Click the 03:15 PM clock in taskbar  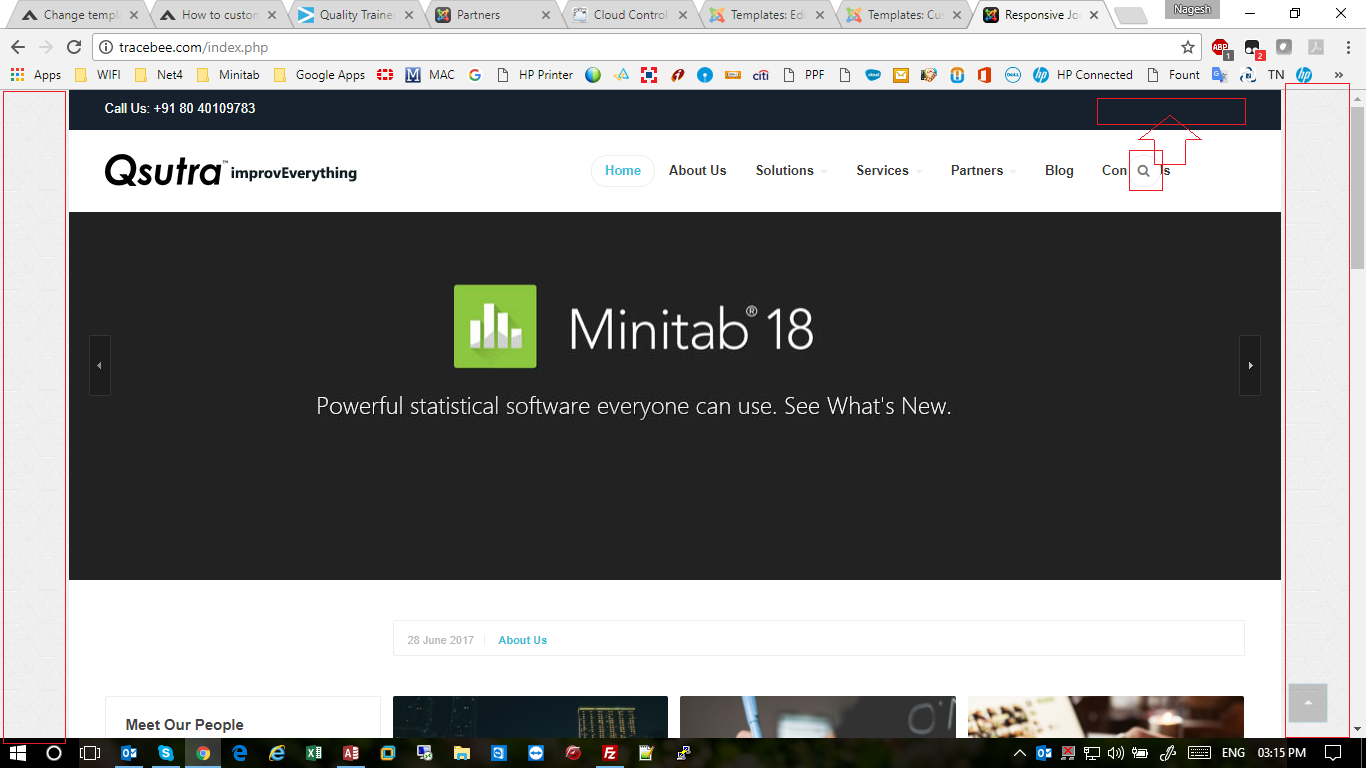(1282, 753)
